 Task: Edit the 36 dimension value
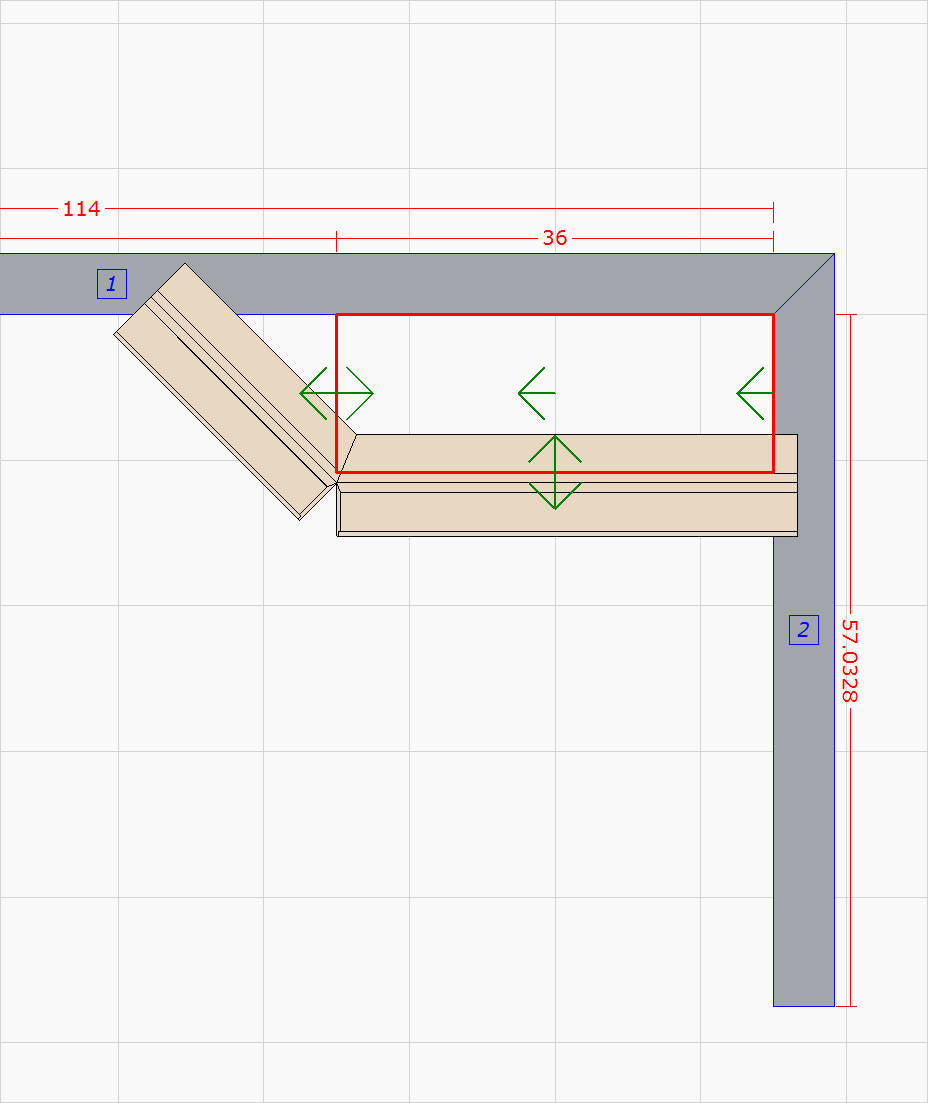[x=554, y=240]
